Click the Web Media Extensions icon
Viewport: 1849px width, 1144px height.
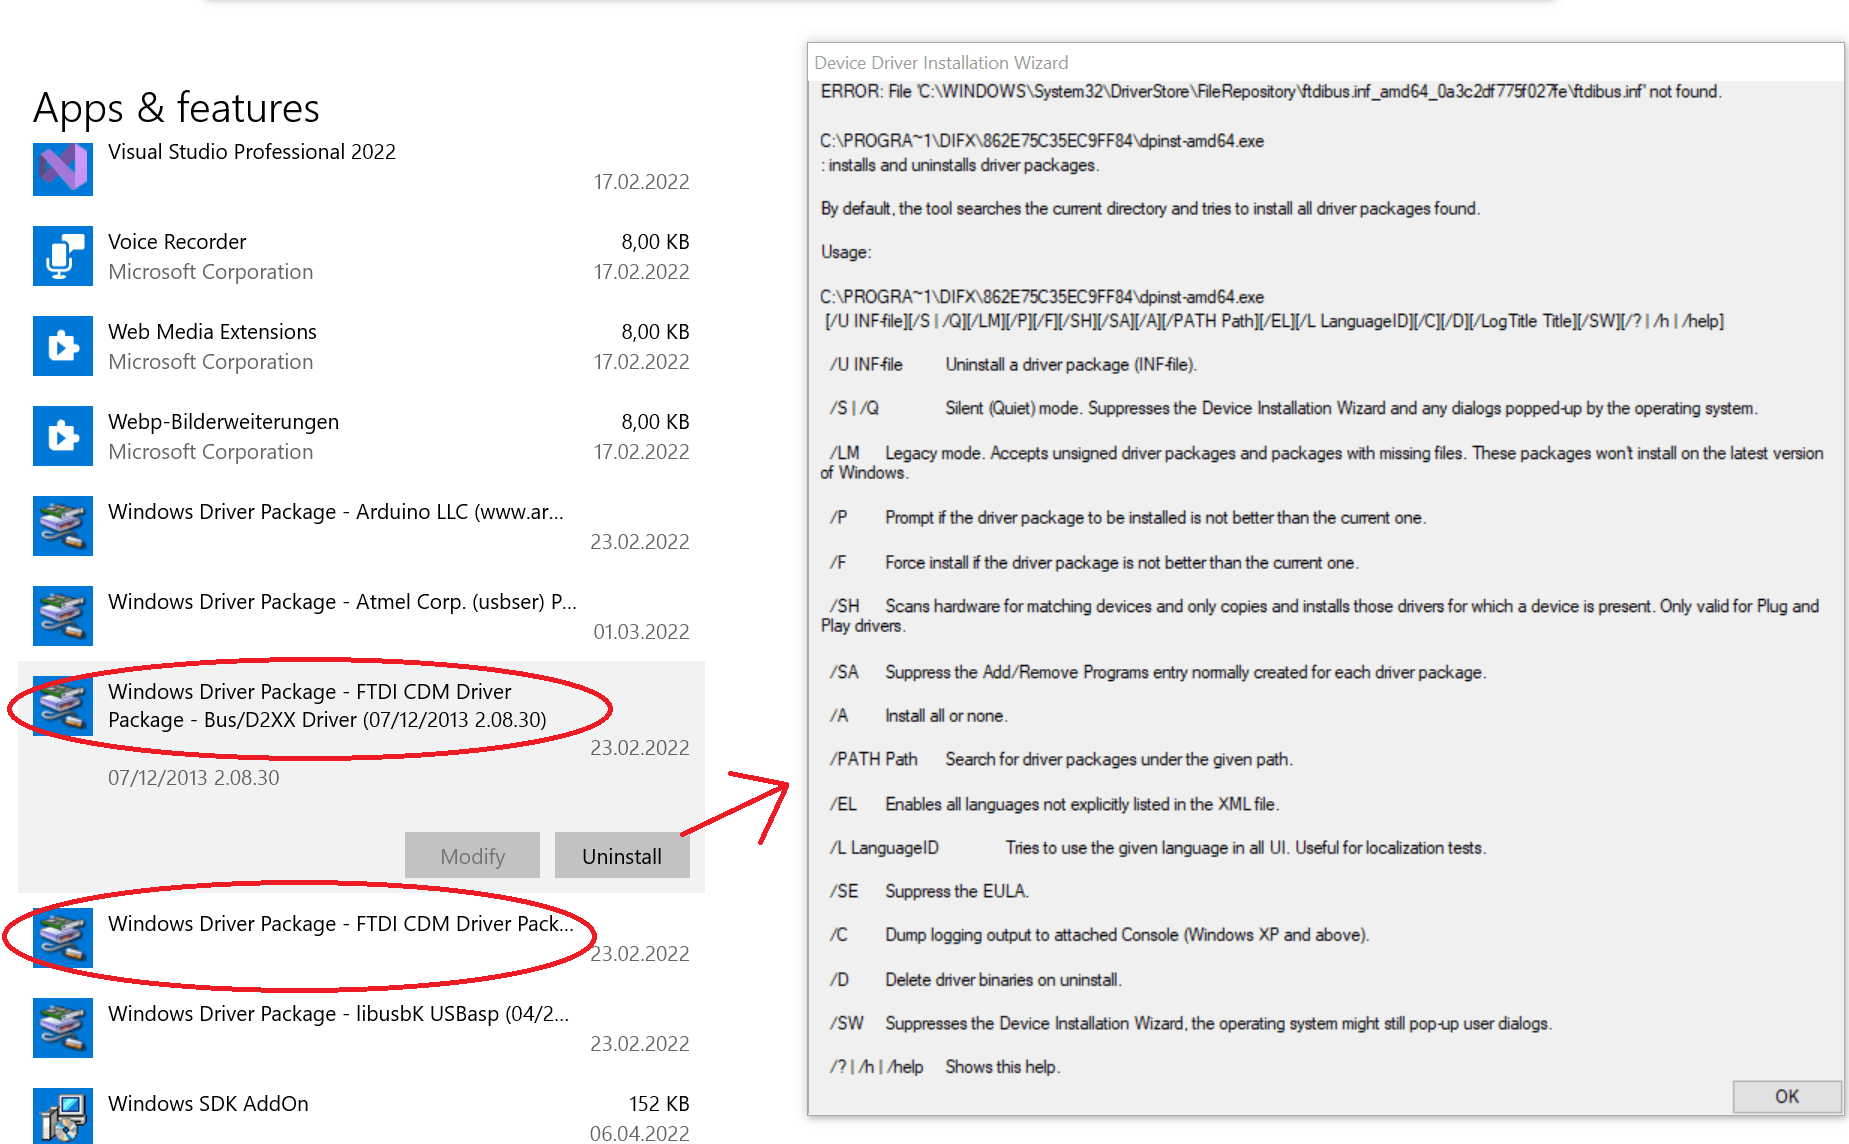point(63,346)
